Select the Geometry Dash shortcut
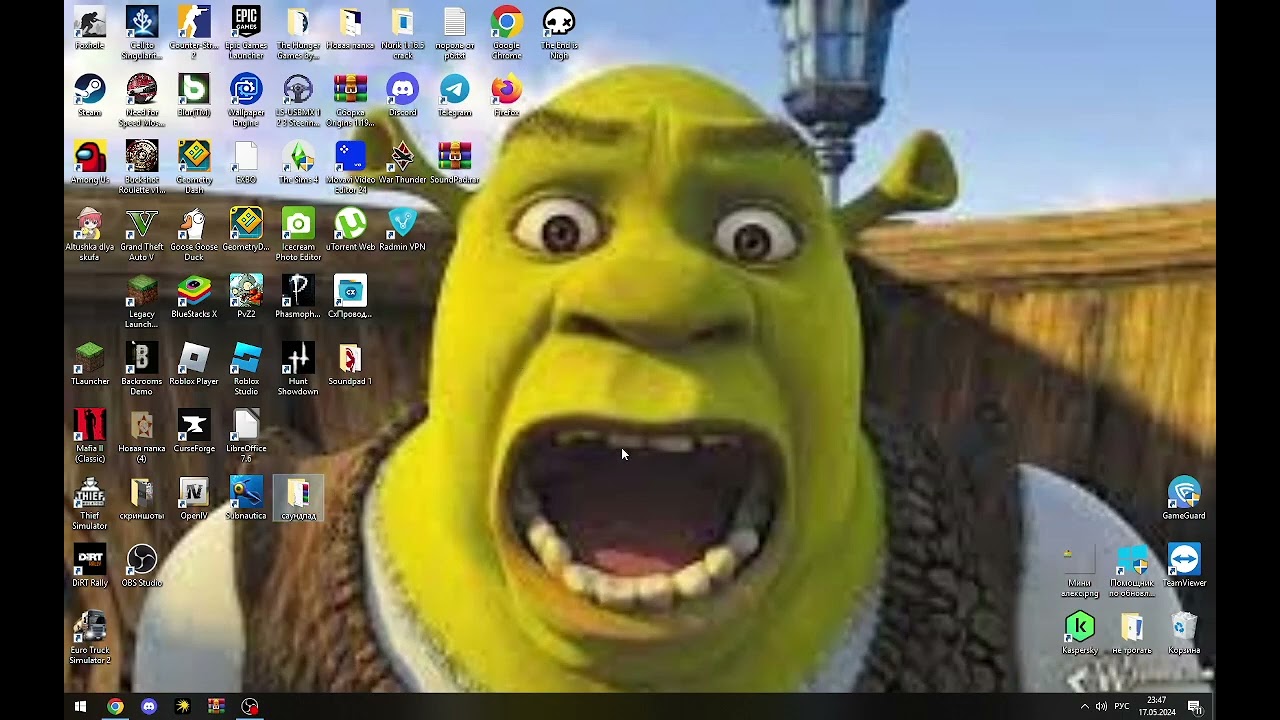The width and height of the screenshot is (1280, 720). coord(194,168)
